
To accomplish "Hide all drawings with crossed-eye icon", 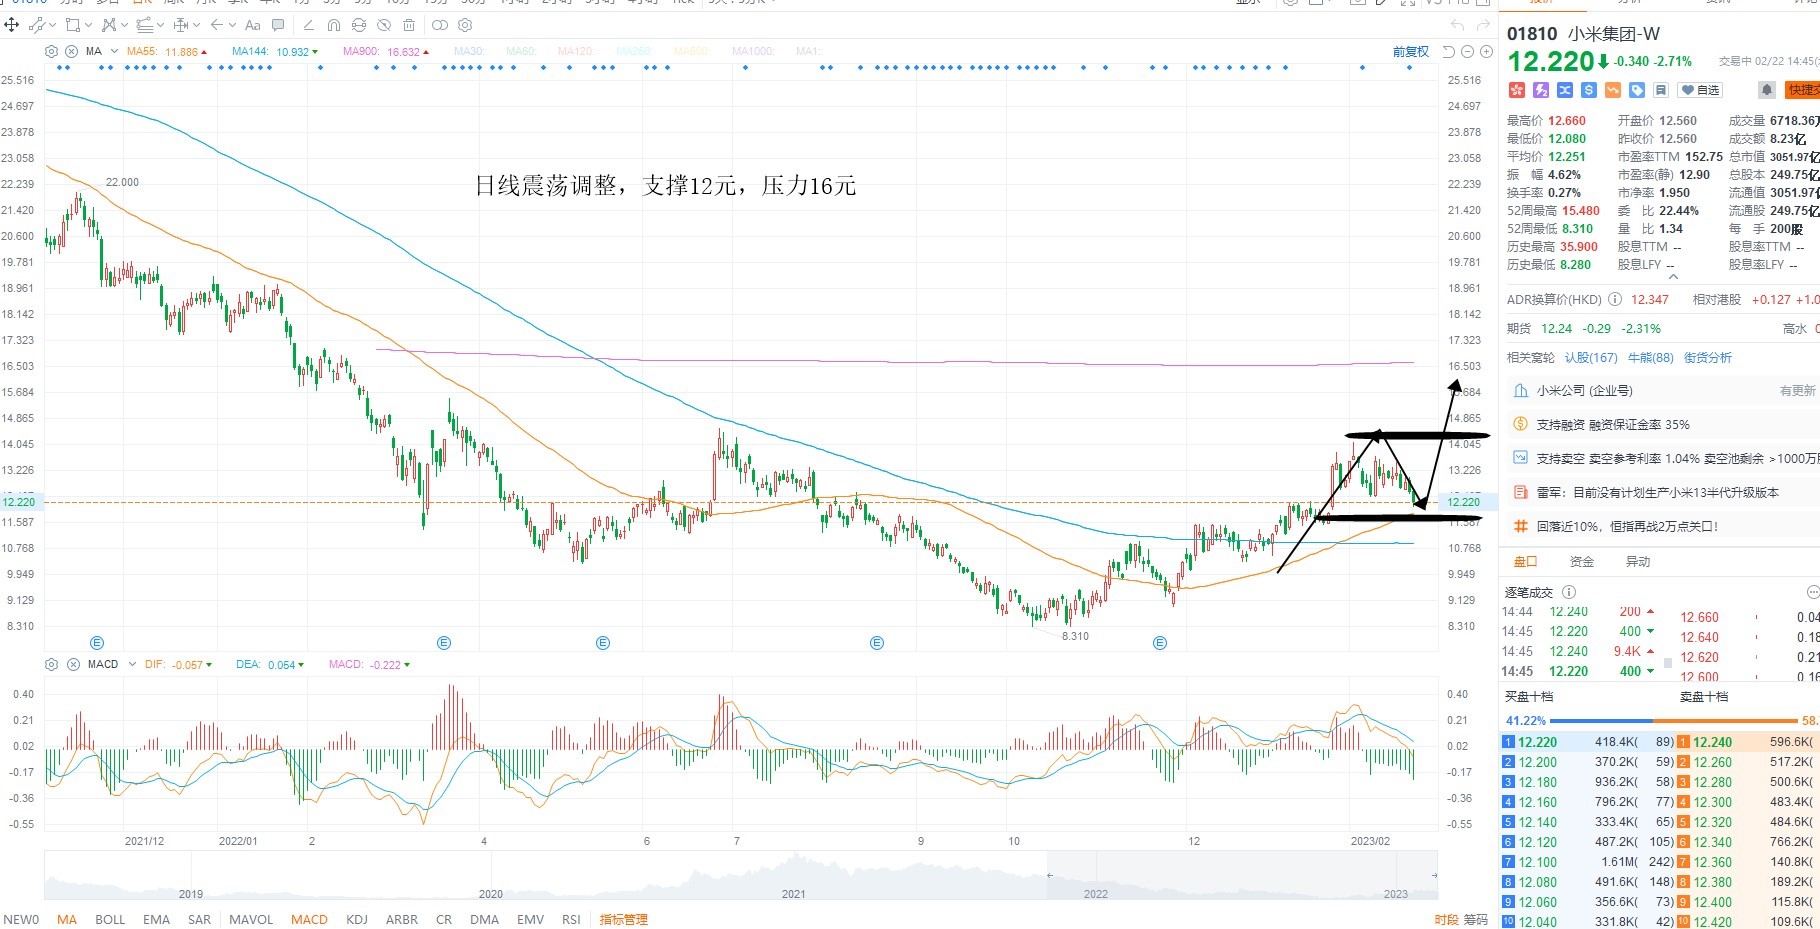I will coord(384,25).
